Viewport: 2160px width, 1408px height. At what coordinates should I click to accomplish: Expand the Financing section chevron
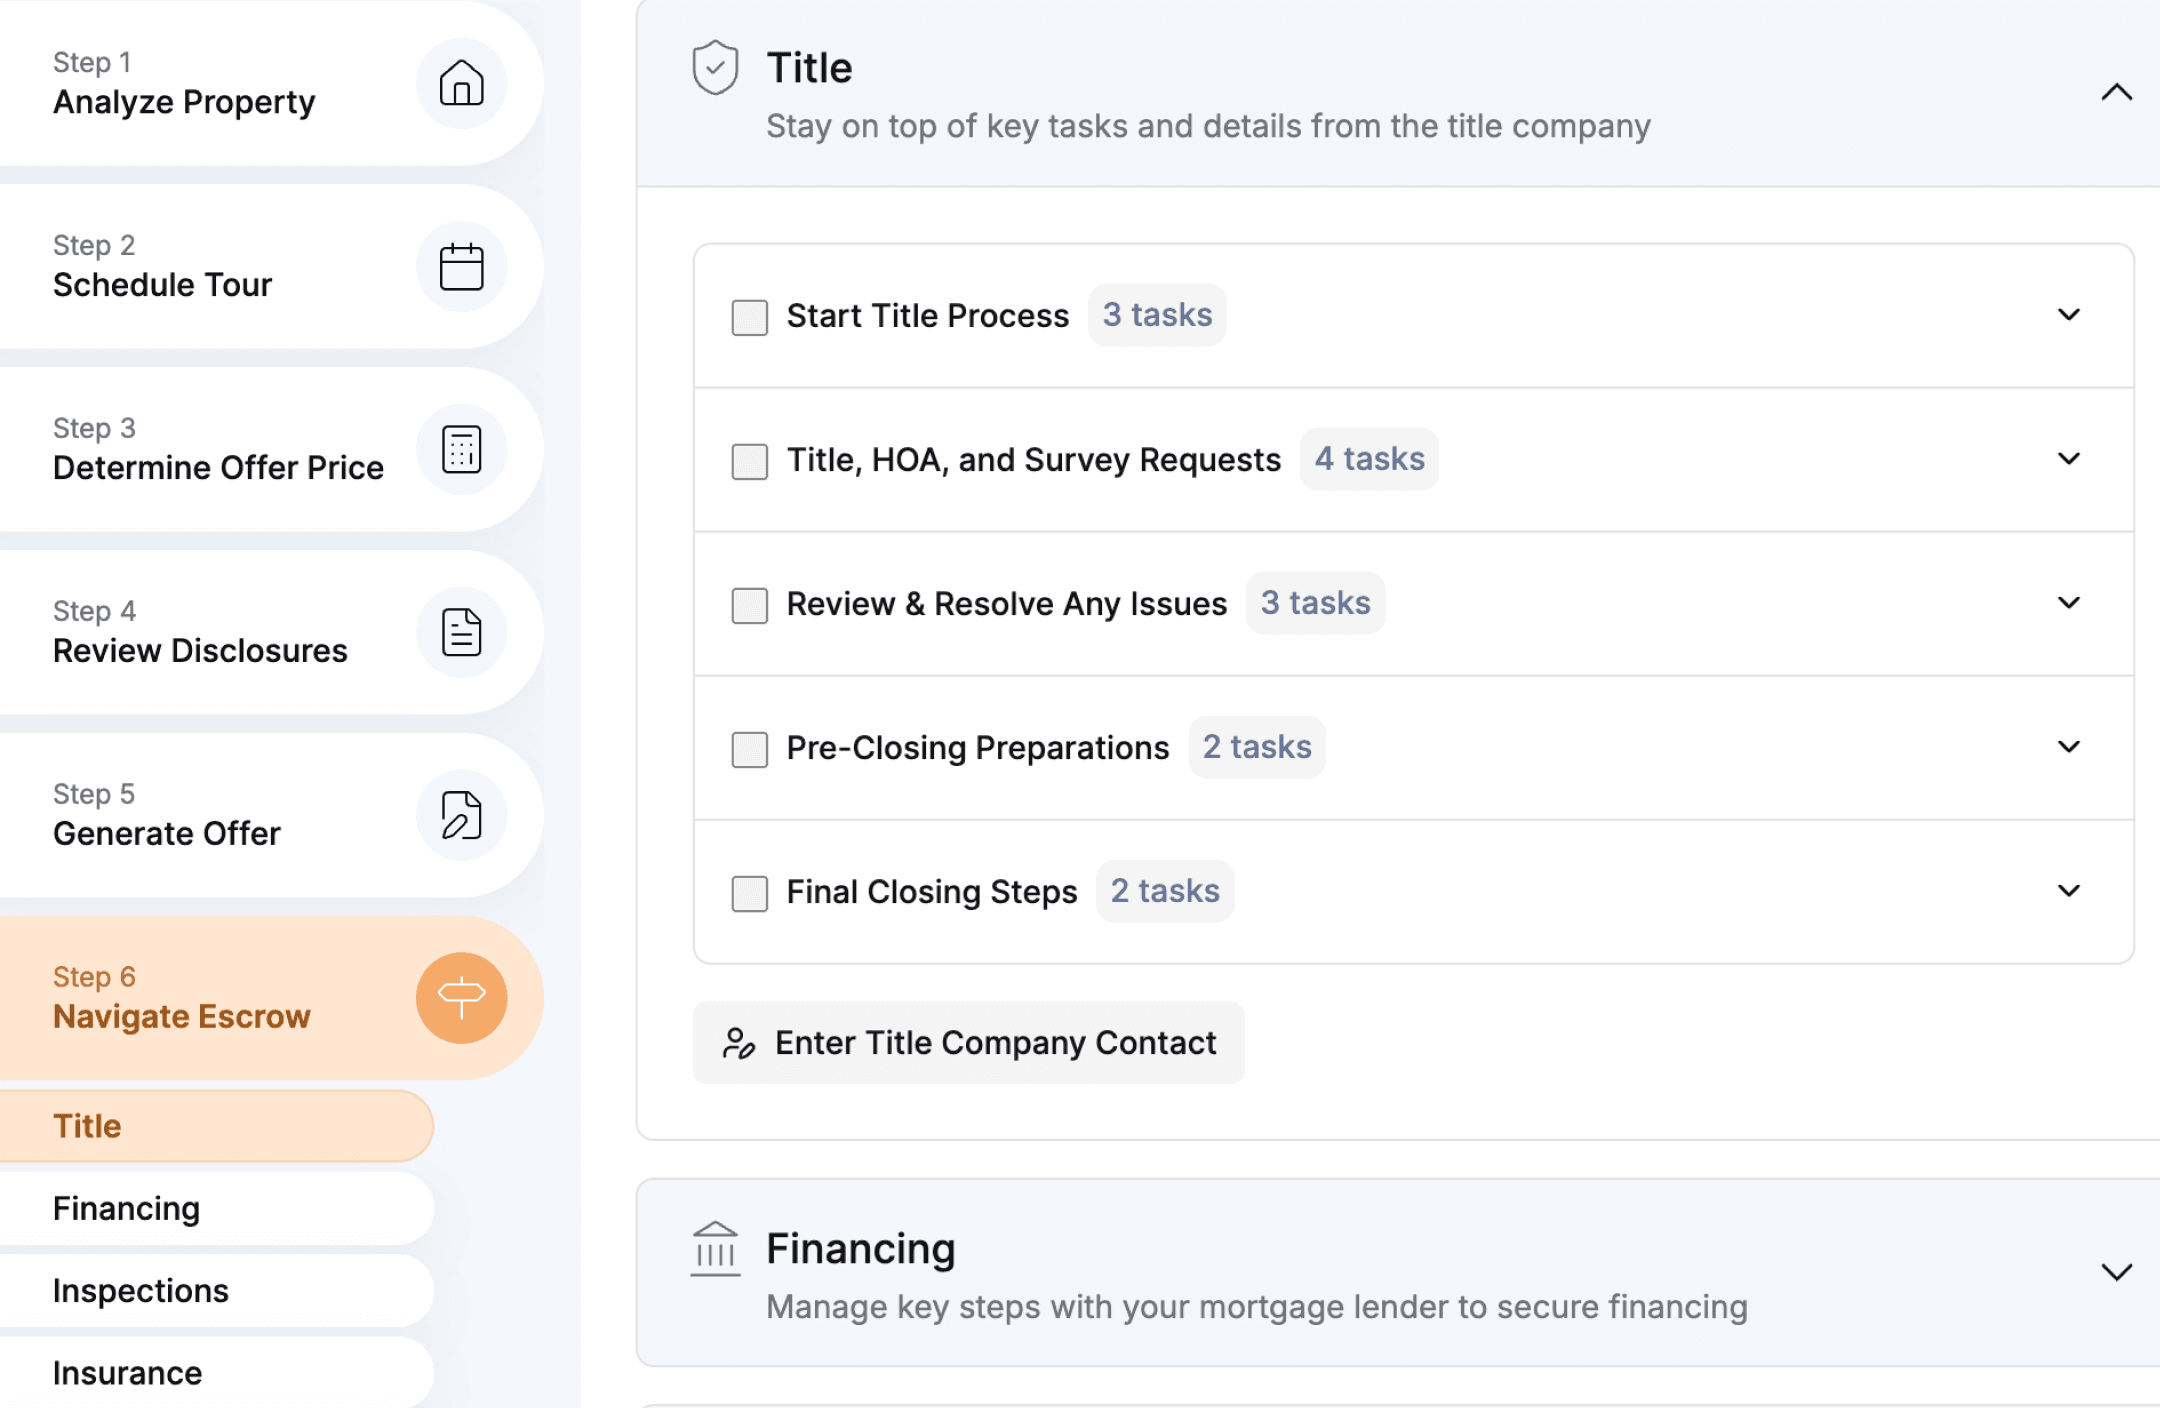coord(2116,1272)
